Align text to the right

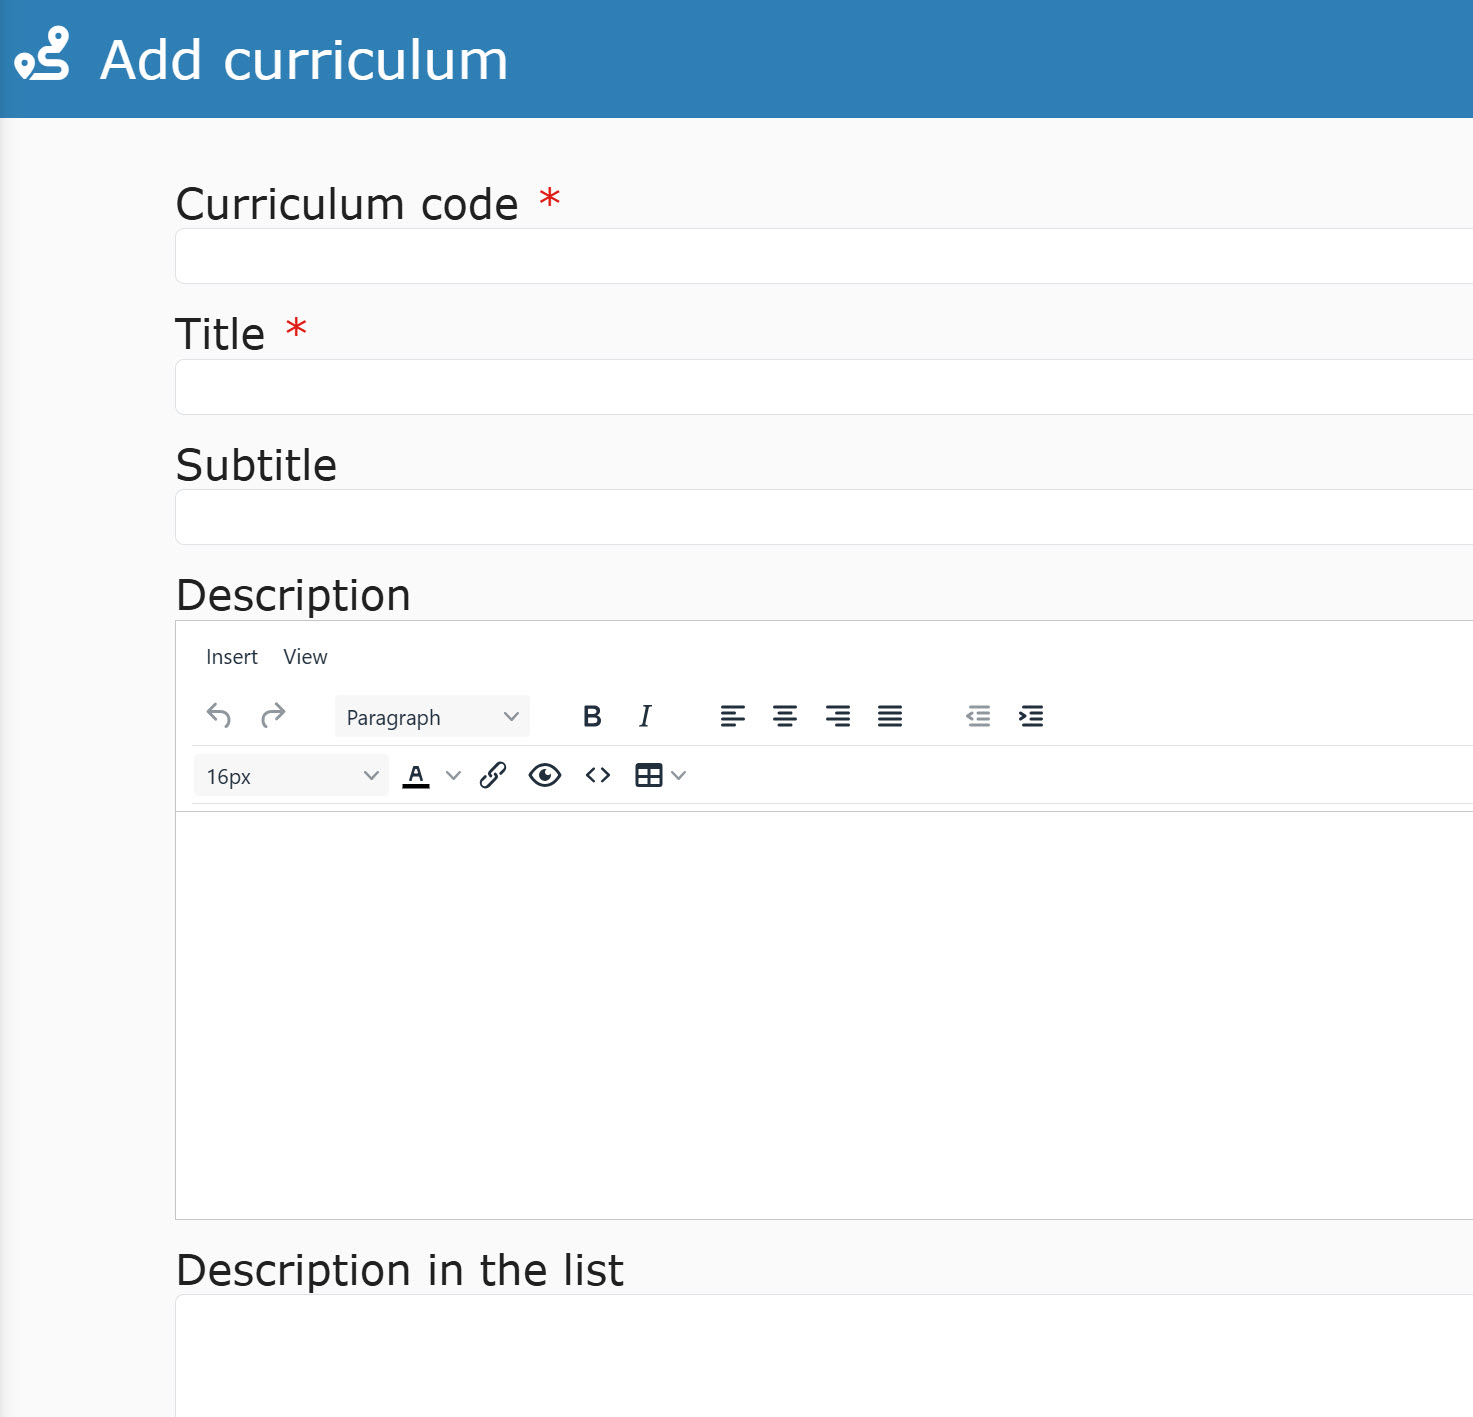[x=838, y=716]
